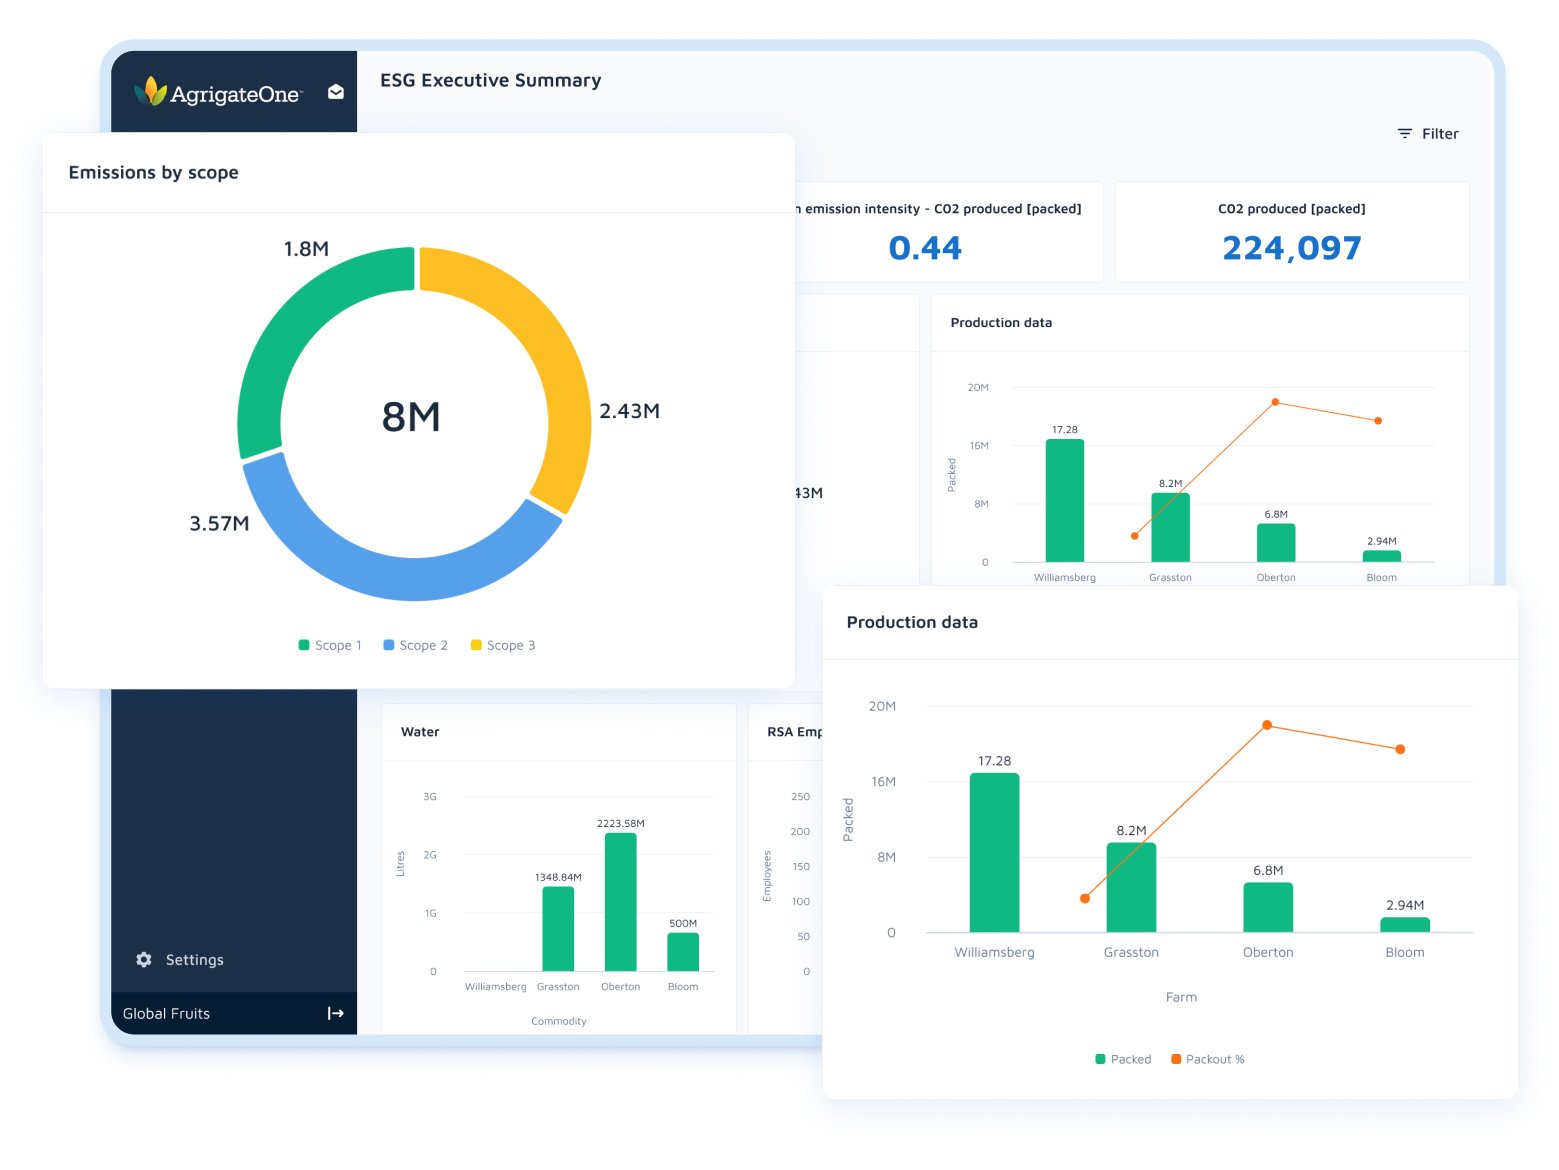This screenshot has width=1559, height=1170.
Task: Click the orange Packout % legend dot
Action: click(x=1176, y=1059)
